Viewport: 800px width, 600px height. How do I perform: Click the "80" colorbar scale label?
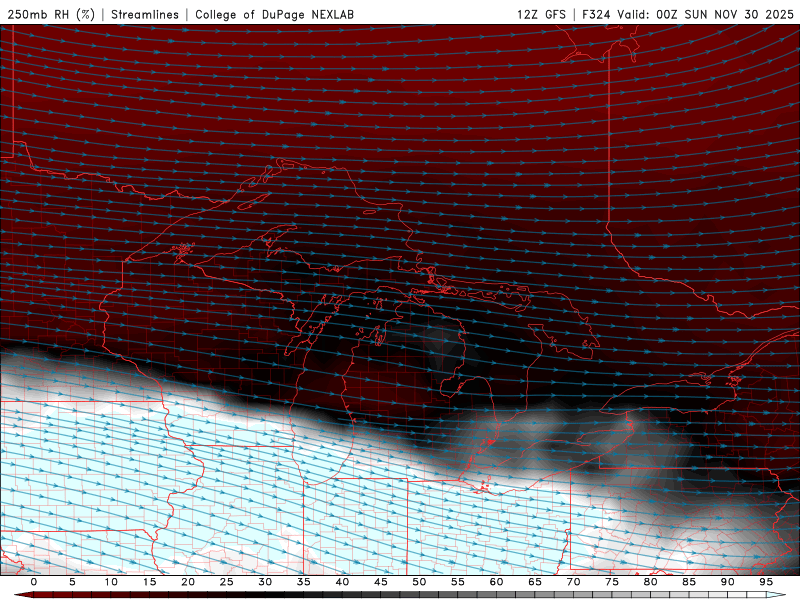pos(650,582)
